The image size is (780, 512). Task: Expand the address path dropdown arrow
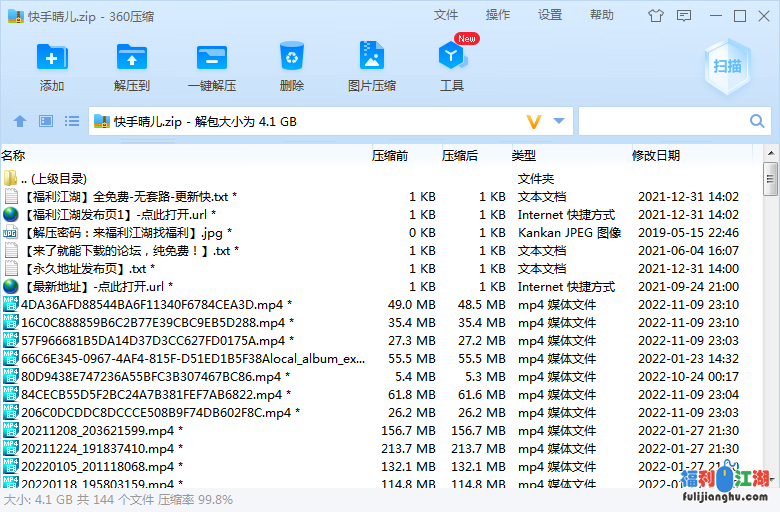559,122
